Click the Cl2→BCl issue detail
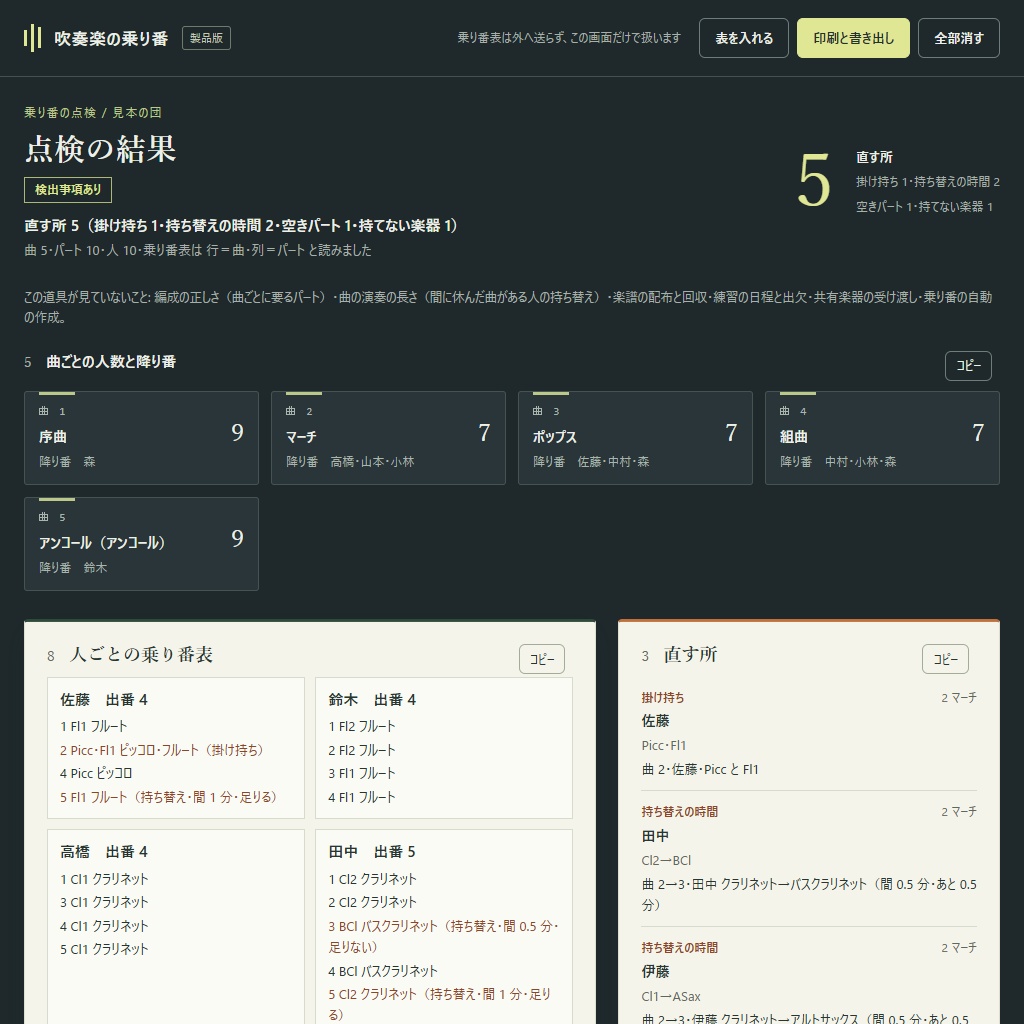Viewport: 1024px width, 1024px height. [666, 860]
